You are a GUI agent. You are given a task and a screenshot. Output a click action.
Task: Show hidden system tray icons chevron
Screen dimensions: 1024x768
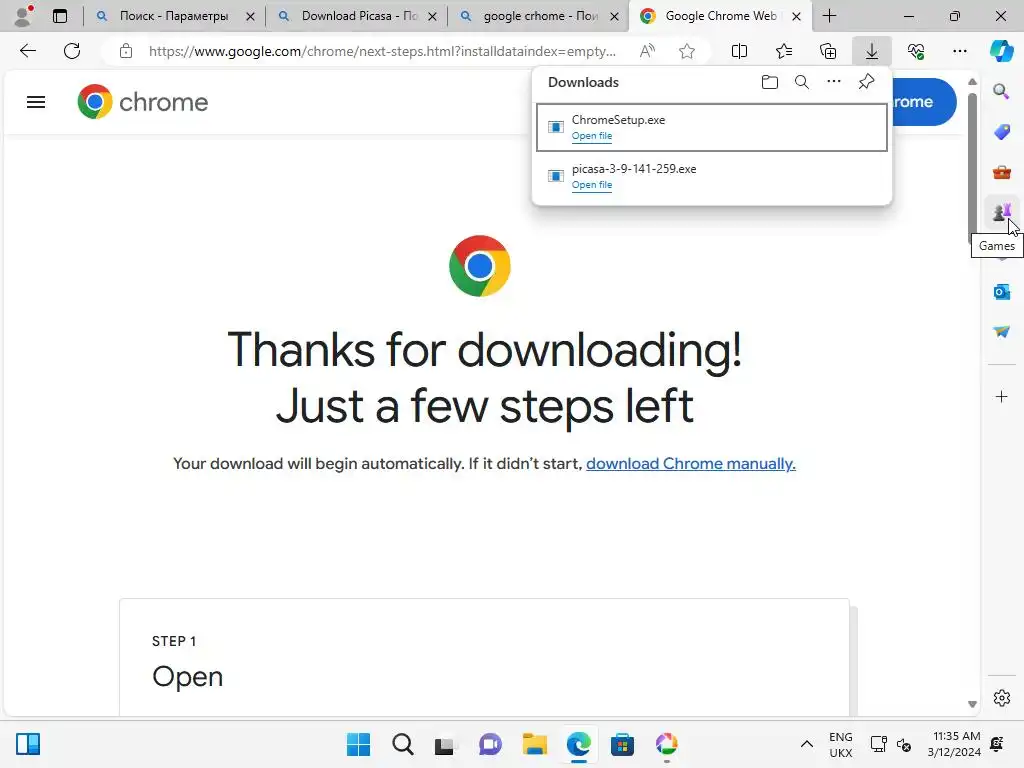(807, 744)
